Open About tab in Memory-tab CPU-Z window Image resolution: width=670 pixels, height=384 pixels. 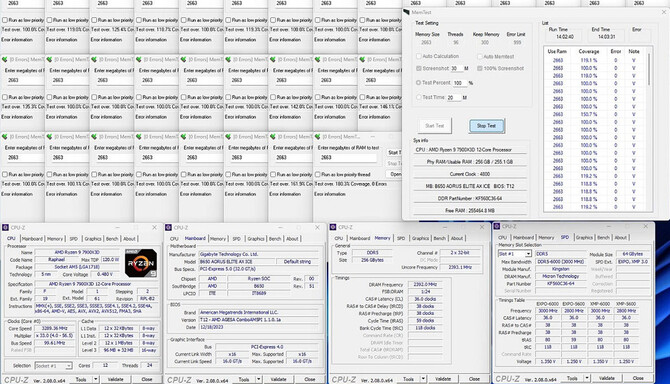pos(457,238)
